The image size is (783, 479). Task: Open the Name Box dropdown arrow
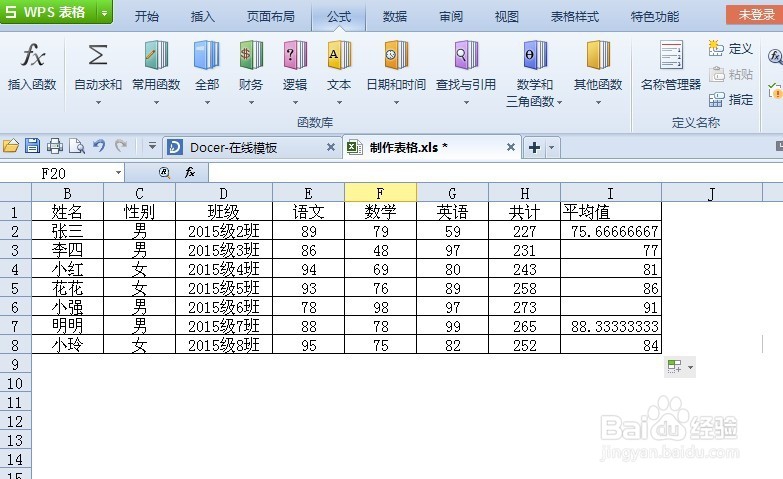118,173
